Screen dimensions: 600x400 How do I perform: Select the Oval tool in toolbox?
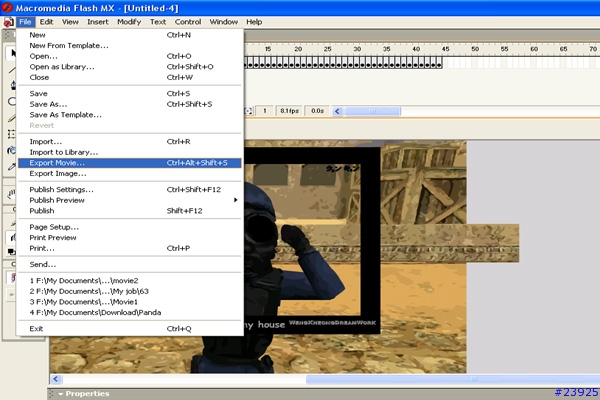[x=13, y=101]
